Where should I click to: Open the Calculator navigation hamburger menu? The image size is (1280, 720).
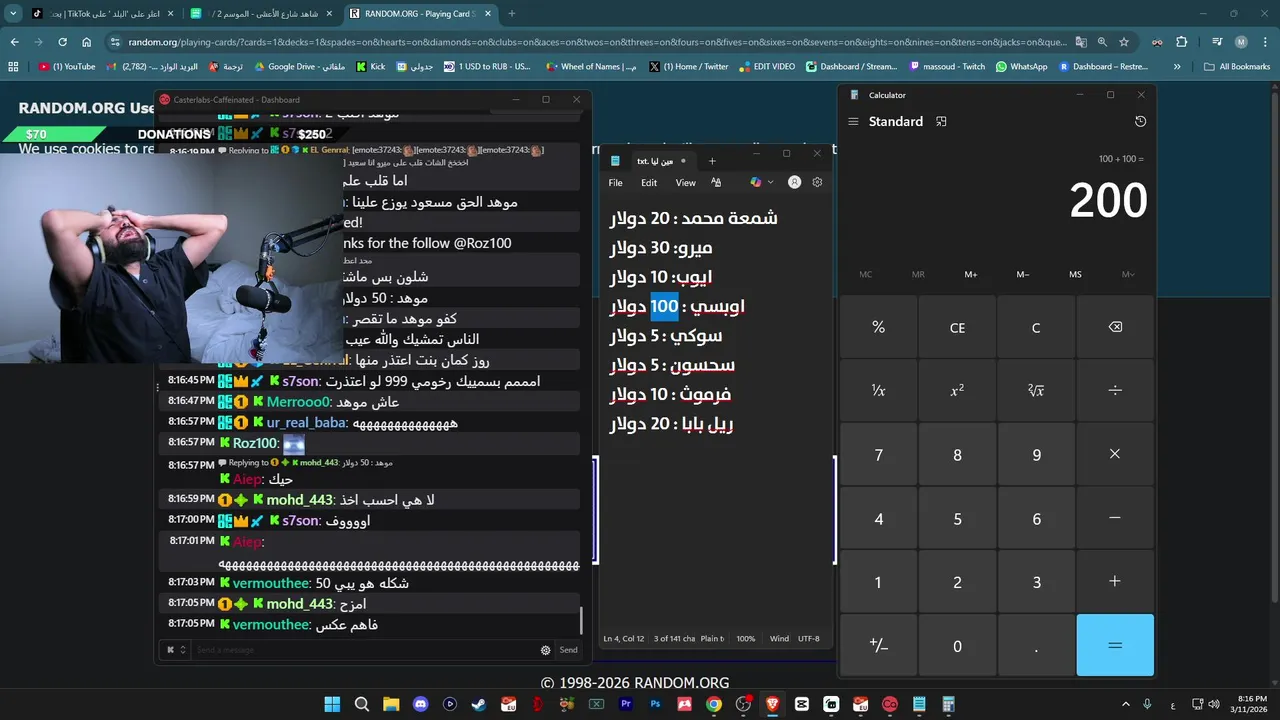[853, 121]
